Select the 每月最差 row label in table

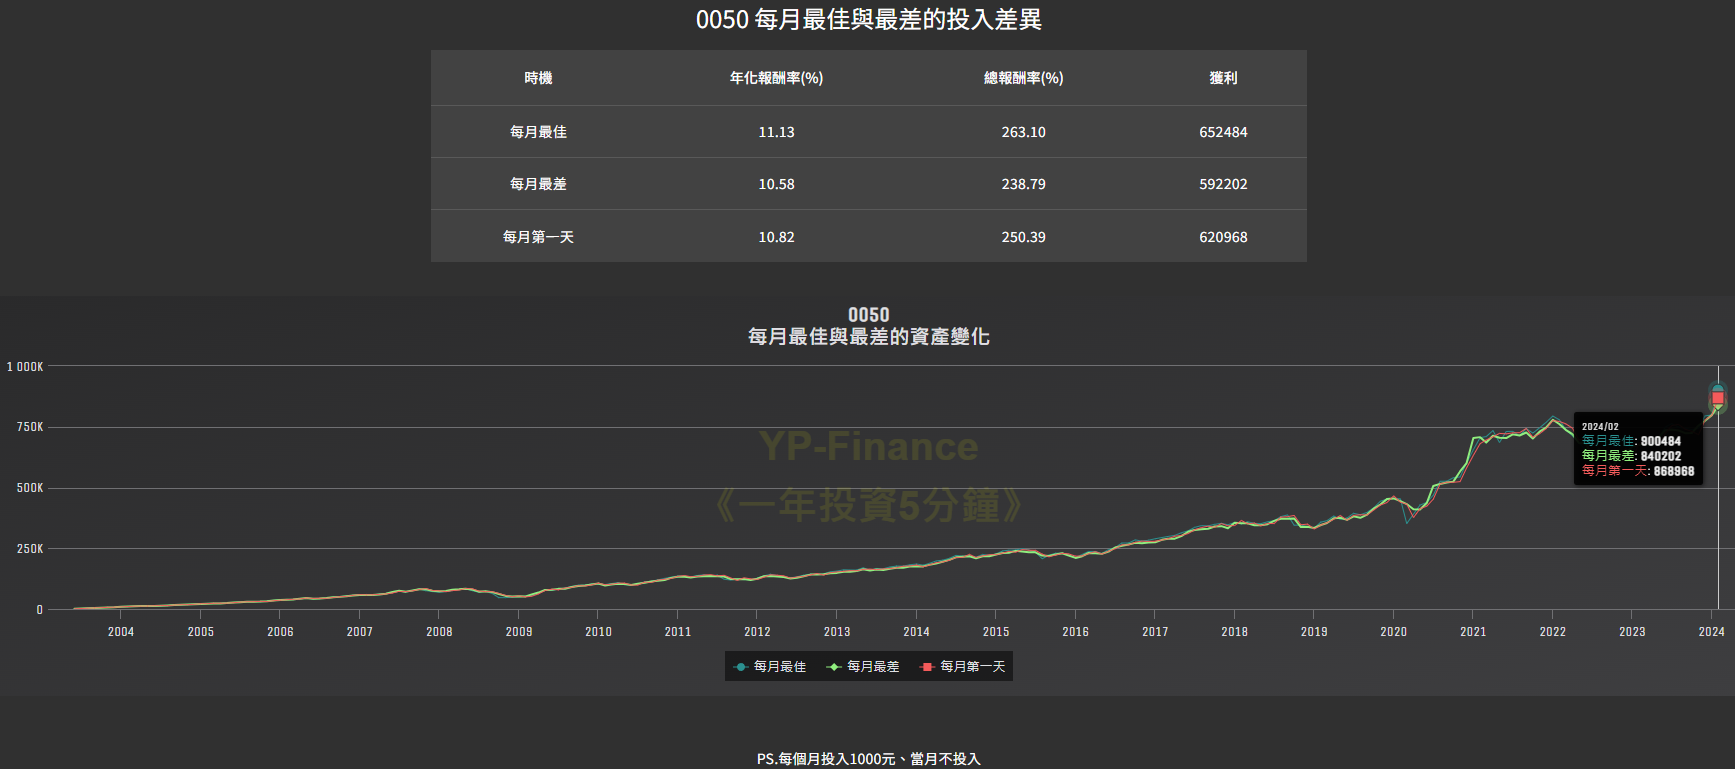(538, 184)
